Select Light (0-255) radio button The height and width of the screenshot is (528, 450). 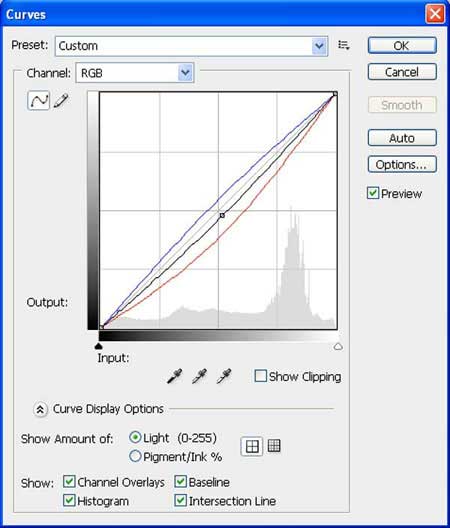pos(135,437)
